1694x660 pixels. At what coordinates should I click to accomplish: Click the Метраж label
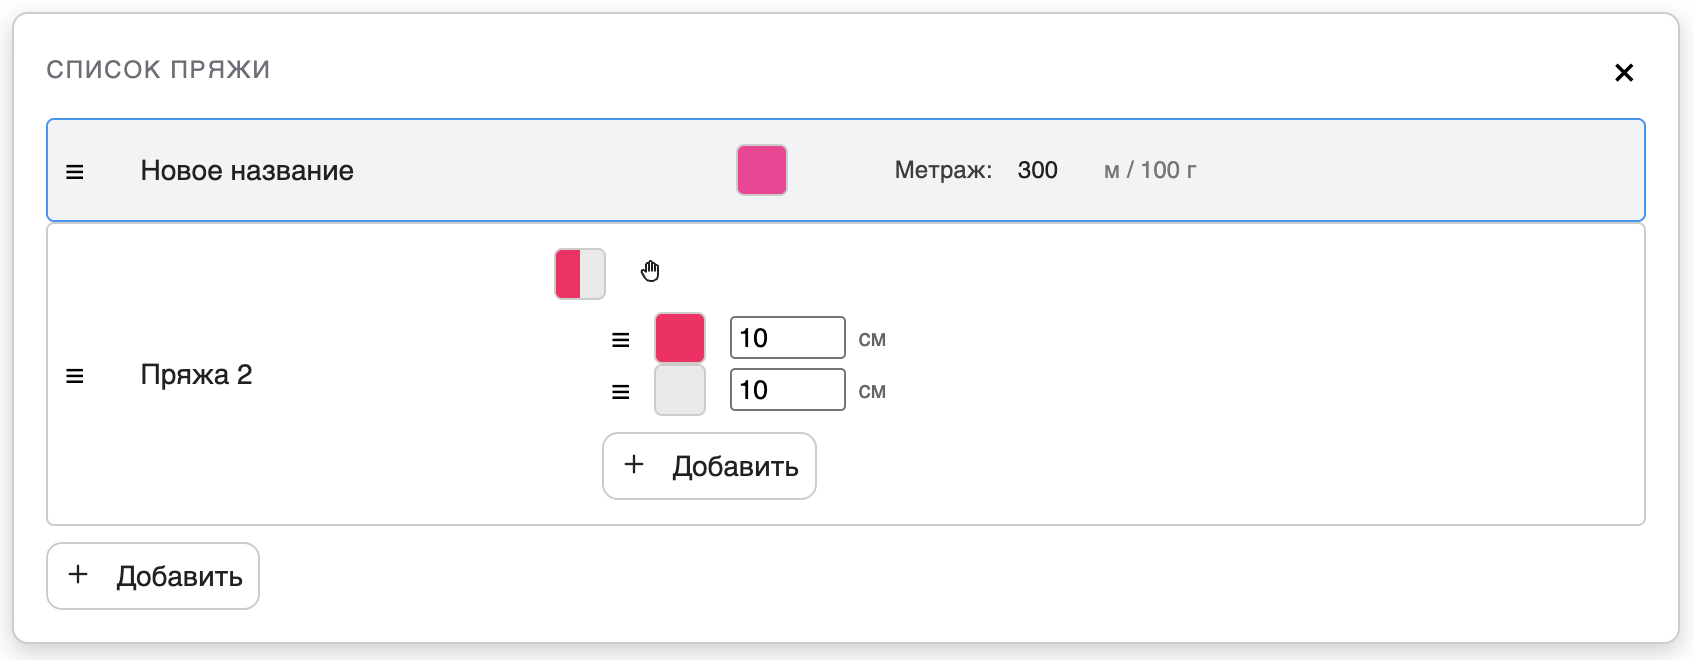942,170
